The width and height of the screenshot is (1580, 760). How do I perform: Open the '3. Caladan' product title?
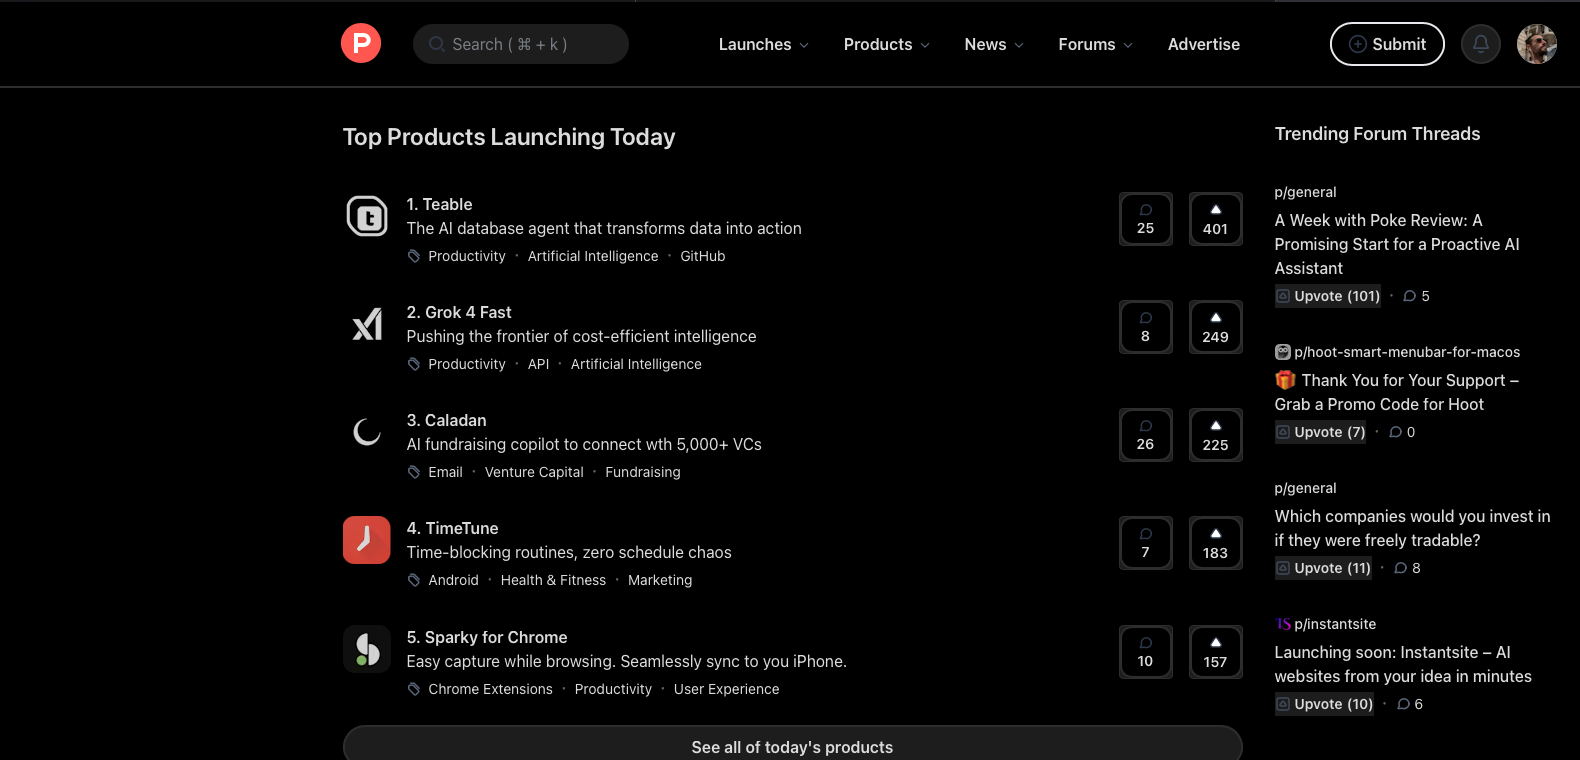[446, 420]
